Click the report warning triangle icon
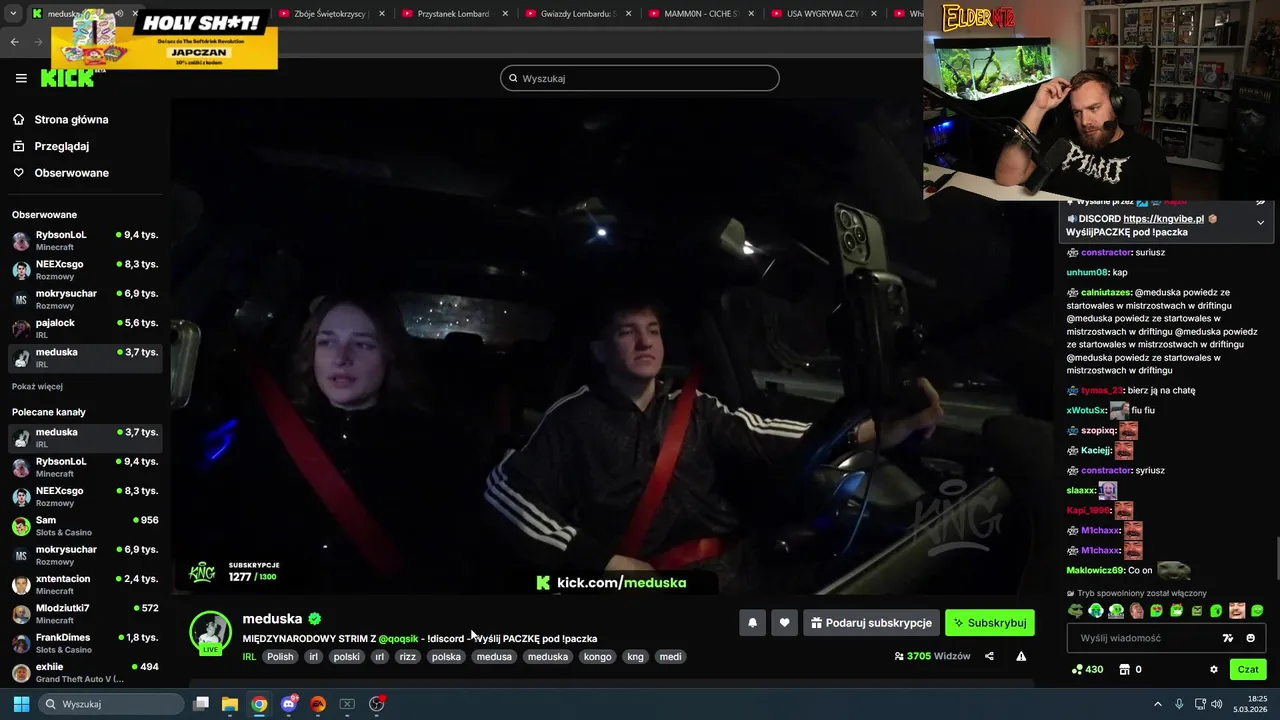Viewport: 1280px width, 720px height. pyautogui.click(x=1021, y=656)
